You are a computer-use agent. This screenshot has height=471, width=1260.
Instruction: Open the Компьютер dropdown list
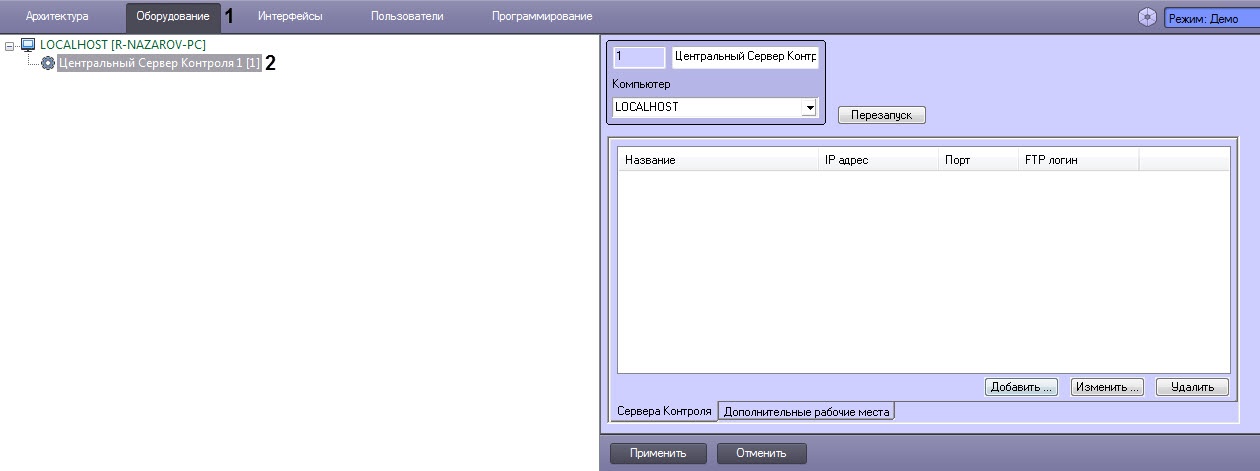[809, 106]
